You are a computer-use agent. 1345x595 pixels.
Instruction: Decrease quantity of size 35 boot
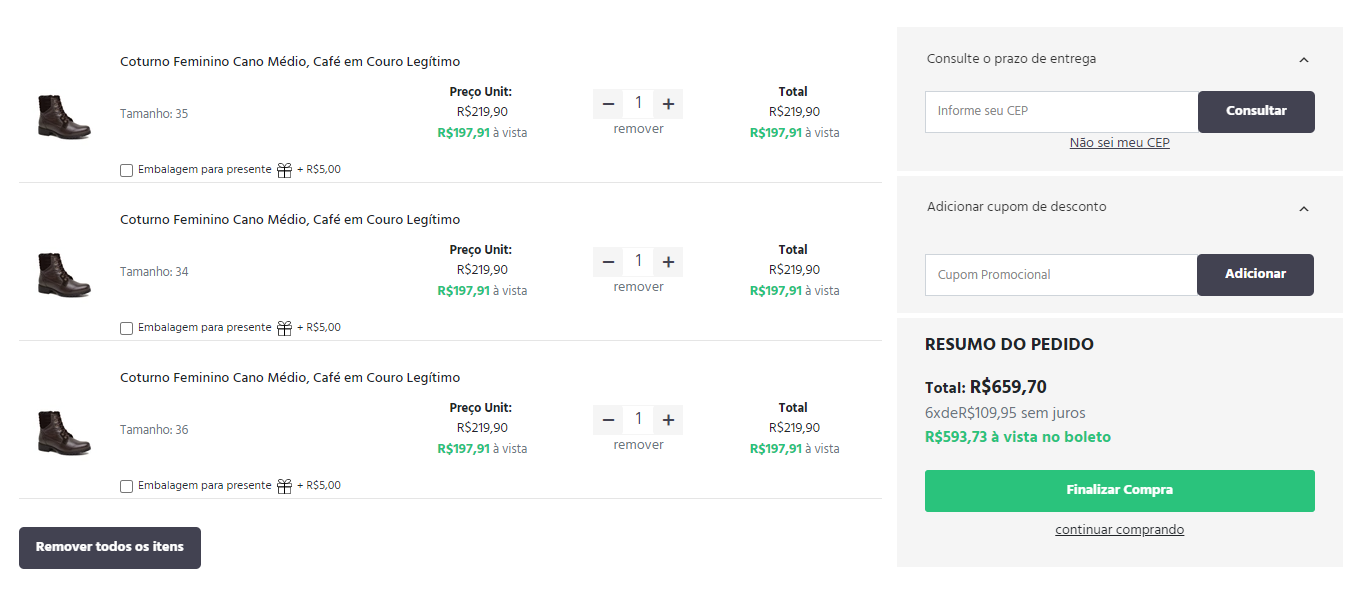tap(608, 104)
